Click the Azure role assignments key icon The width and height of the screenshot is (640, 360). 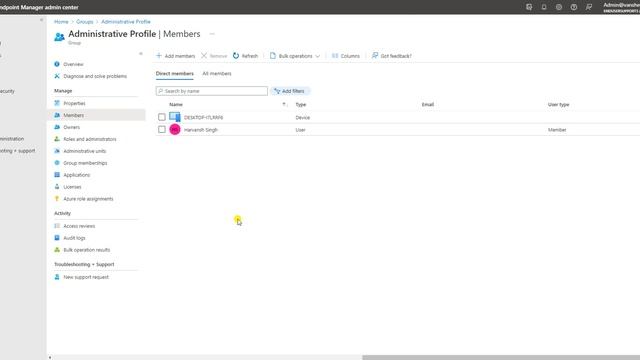[x=57, y=198]
